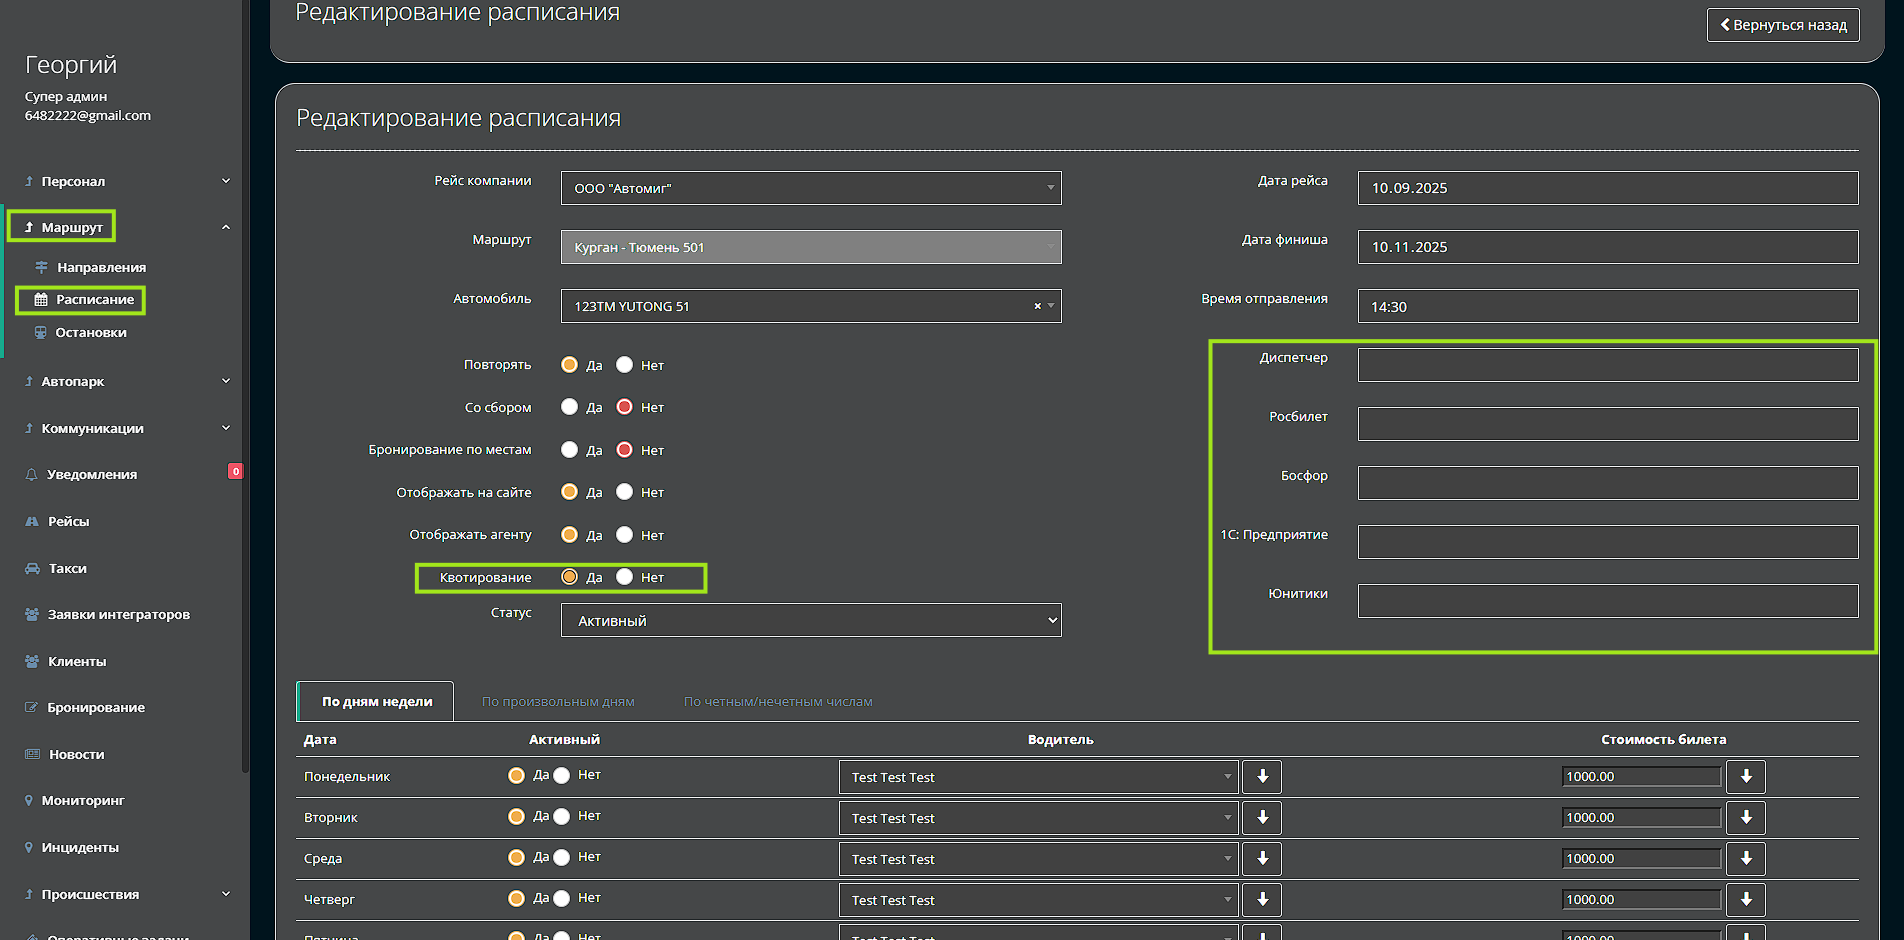Click the taxi car icon in sidebar
Viewport: 1904px width, 940px height.
pos(32,569)
